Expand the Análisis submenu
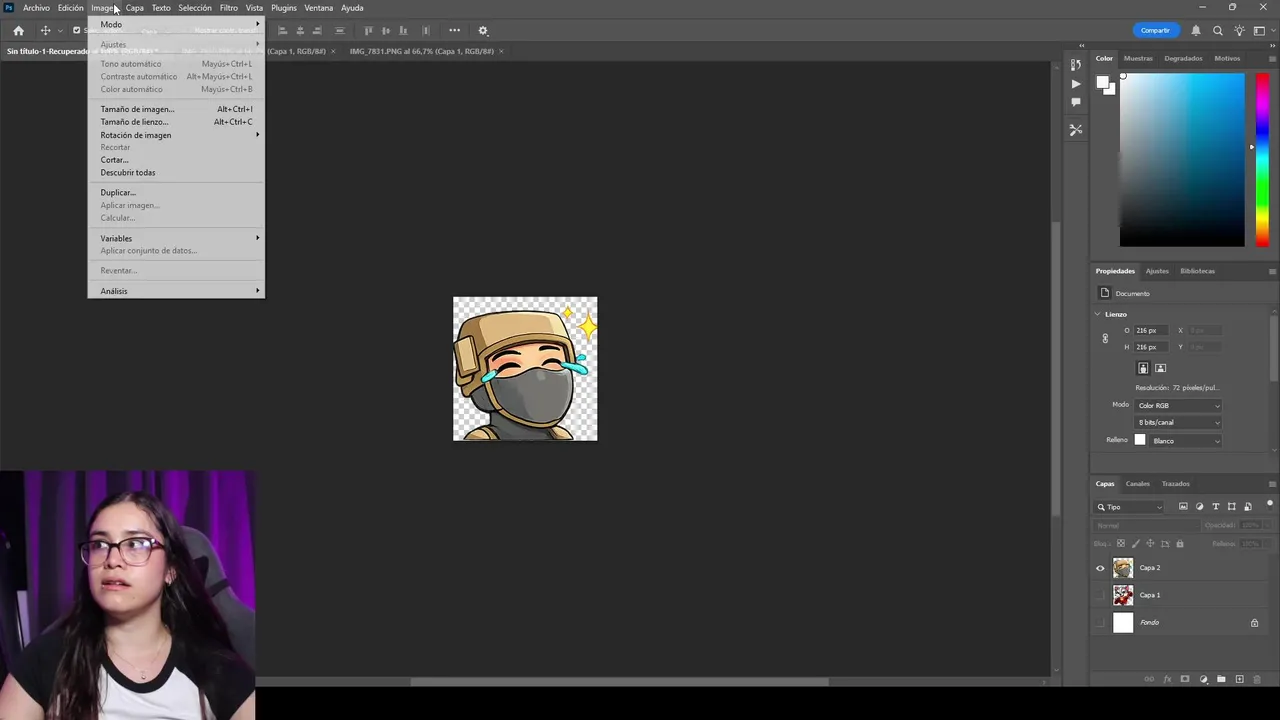This screenshot has height=720, width=1280. (x=176, y=291)
